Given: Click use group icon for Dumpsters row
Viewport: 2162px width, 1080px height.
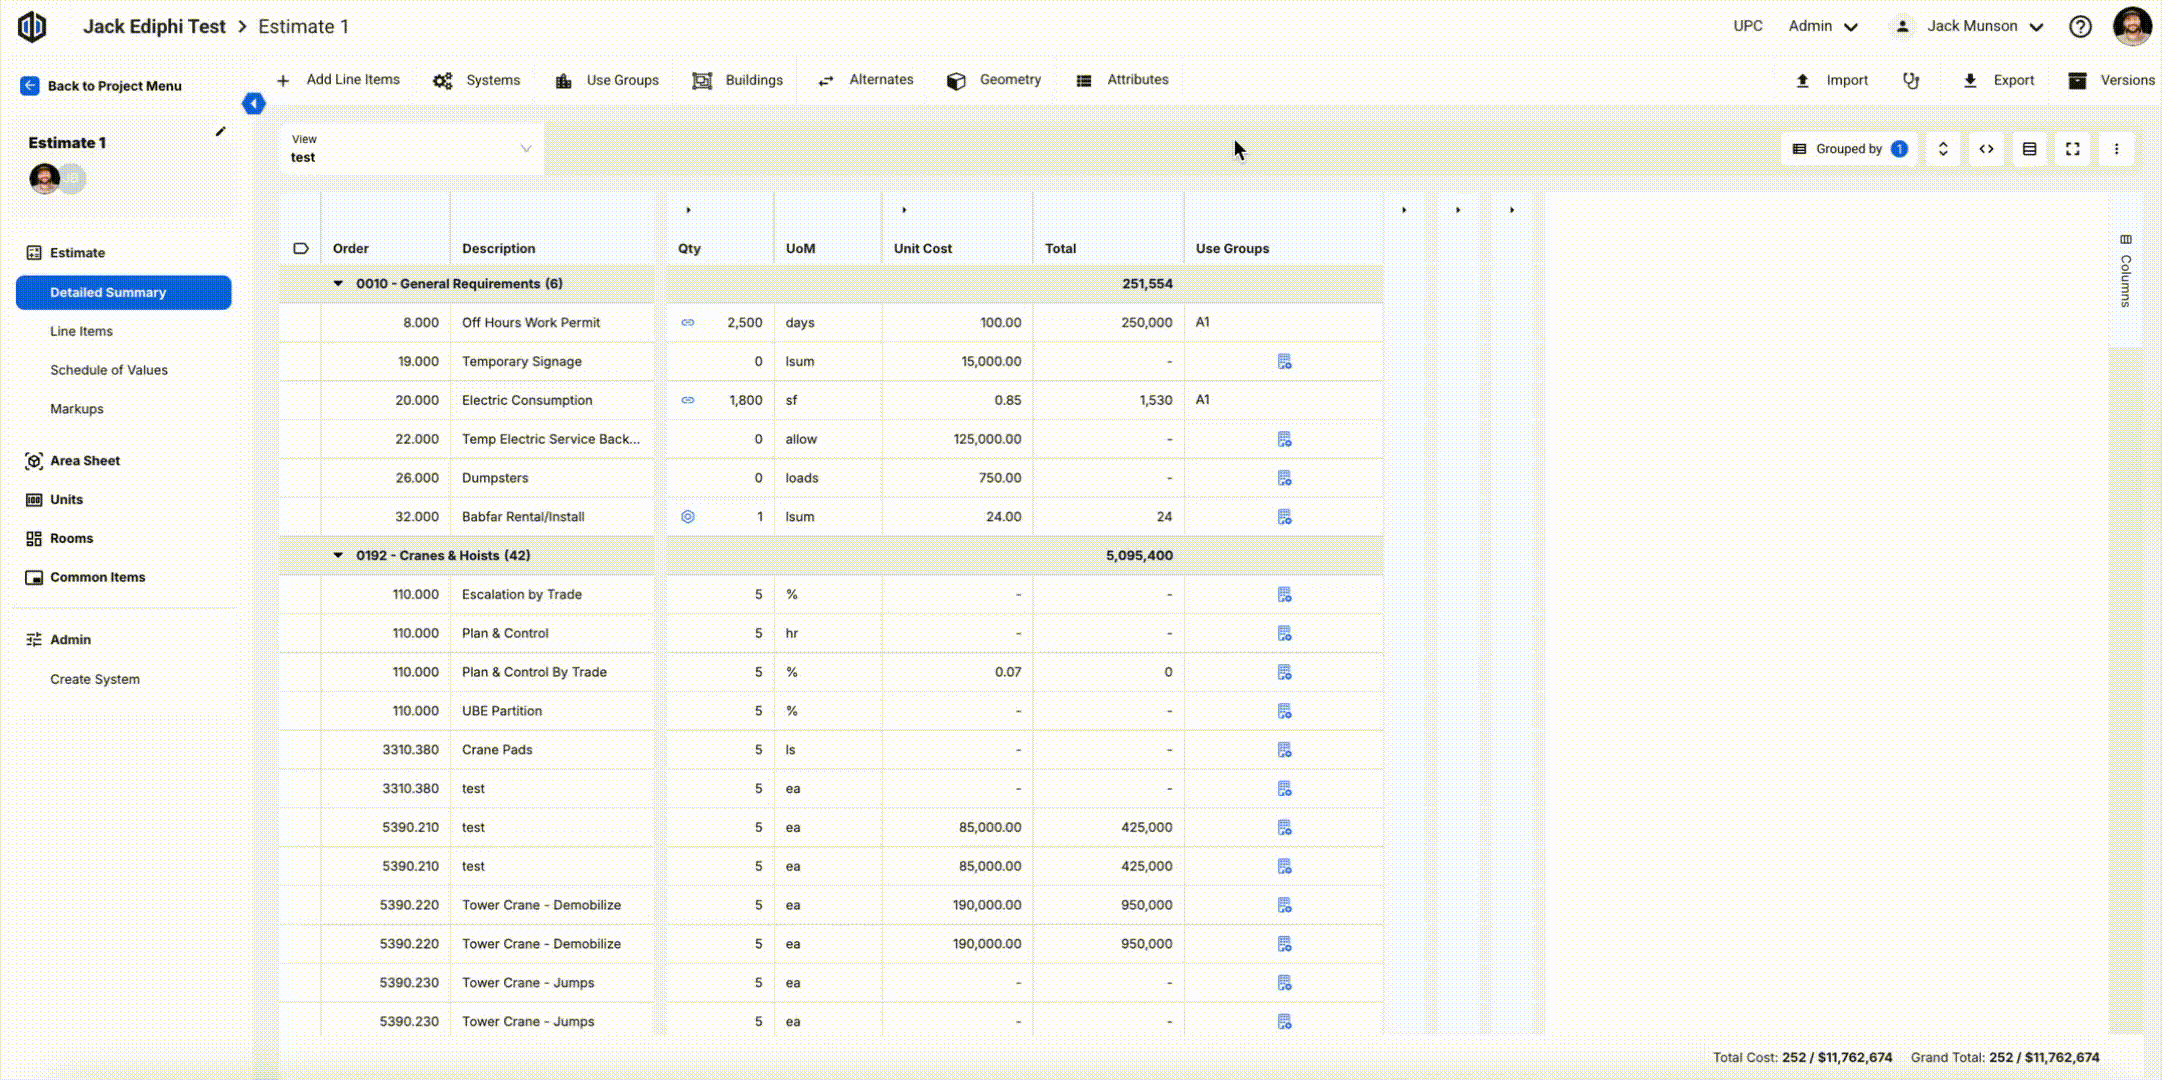Looking at the screenshot, I should pyautogui.click(x=1284, y=478).
